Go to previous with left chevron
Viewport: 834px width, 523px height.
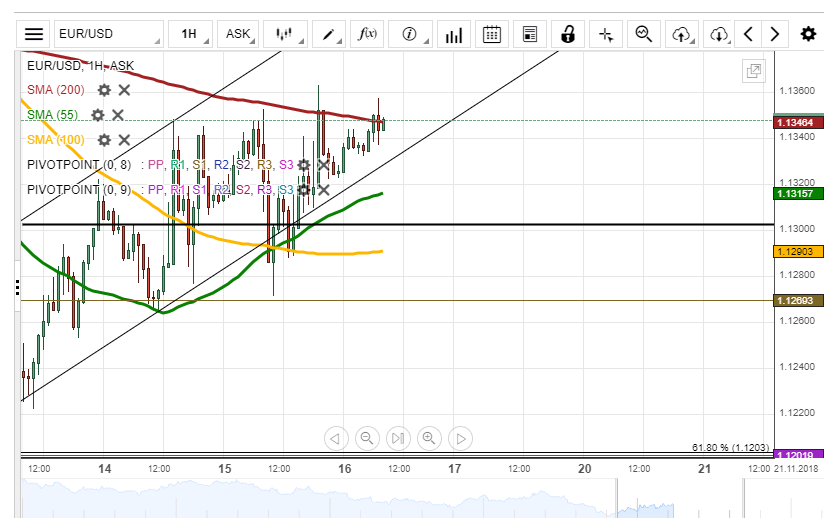click(x=748, y=35)
